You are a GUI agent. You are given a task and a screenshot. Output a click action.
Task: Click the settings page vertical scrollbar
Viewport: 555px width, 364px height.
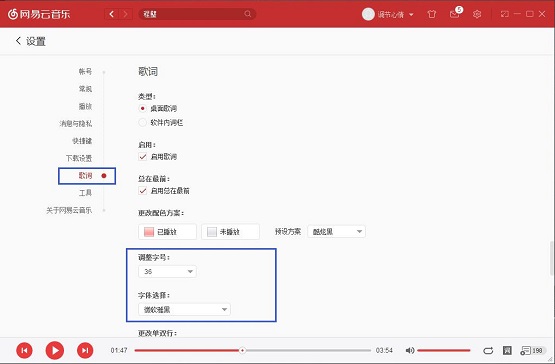point(552,258)
